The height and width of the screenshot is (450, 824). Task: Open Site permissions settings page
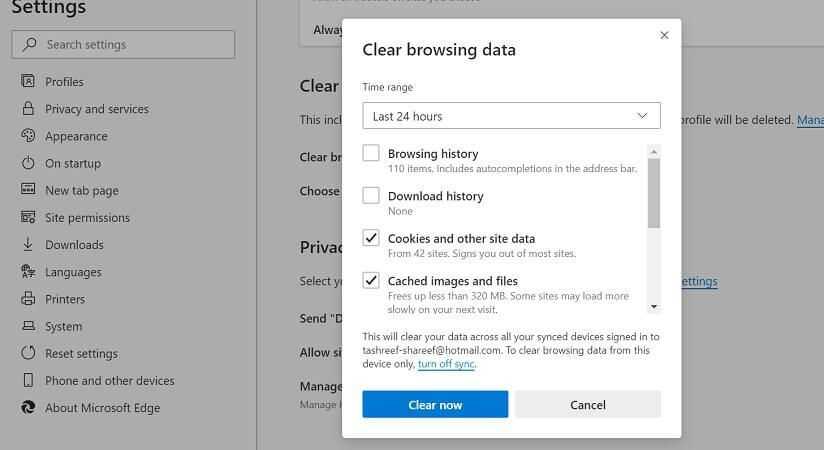[87, 218]
